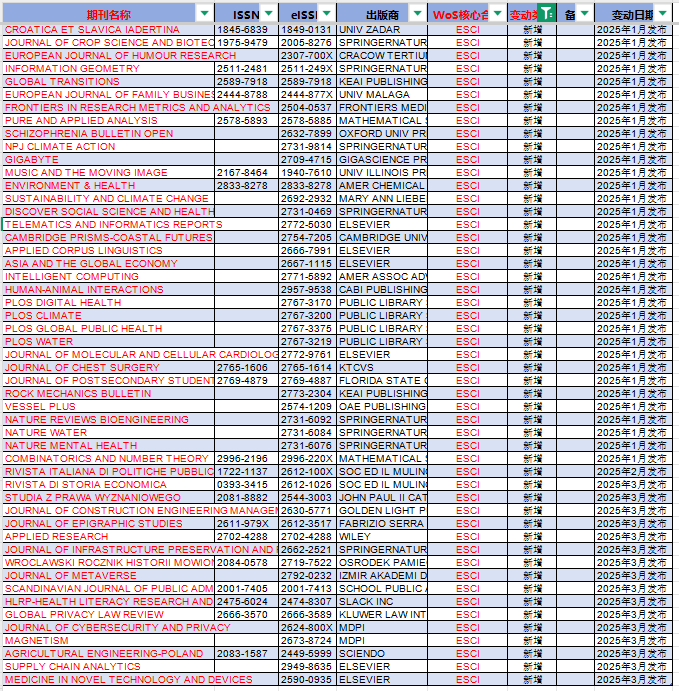Open the active filter on 变动类型 column
This screenshot has height=691, width=679.
point(547,13)
